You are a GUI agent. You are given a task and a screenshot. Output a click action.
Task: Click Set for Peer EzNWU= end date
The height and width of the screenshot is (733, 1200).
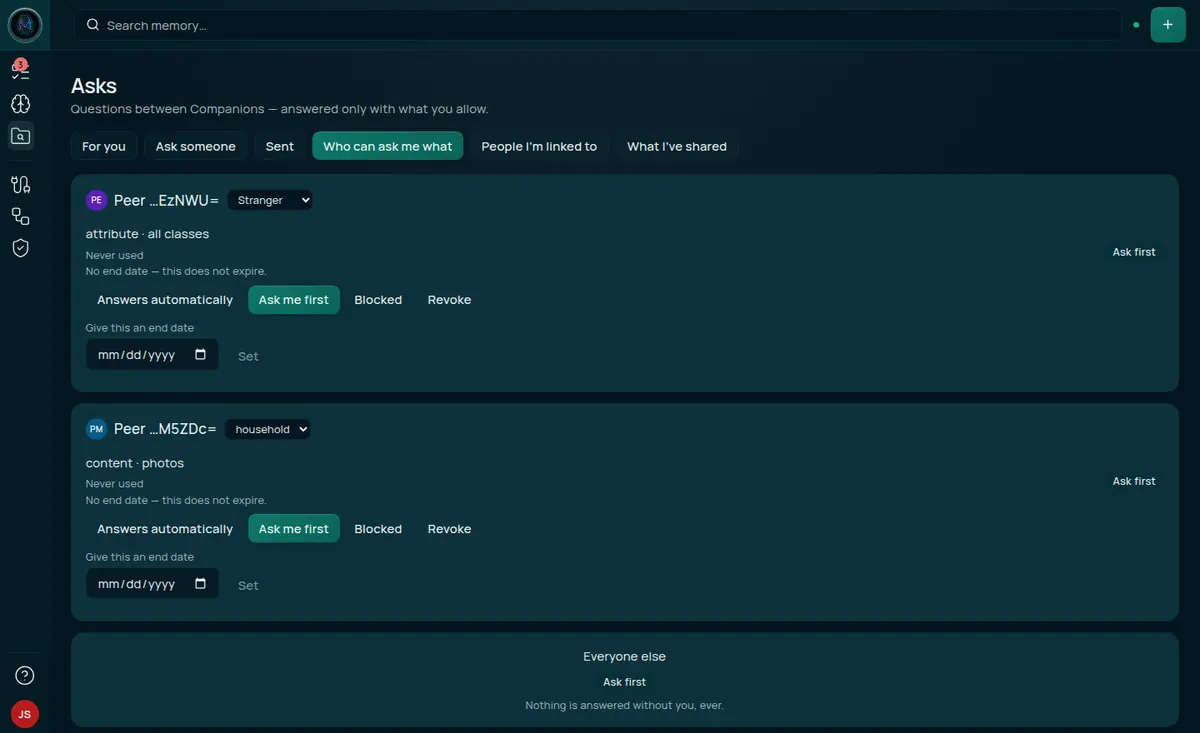(x=248, y=356)
